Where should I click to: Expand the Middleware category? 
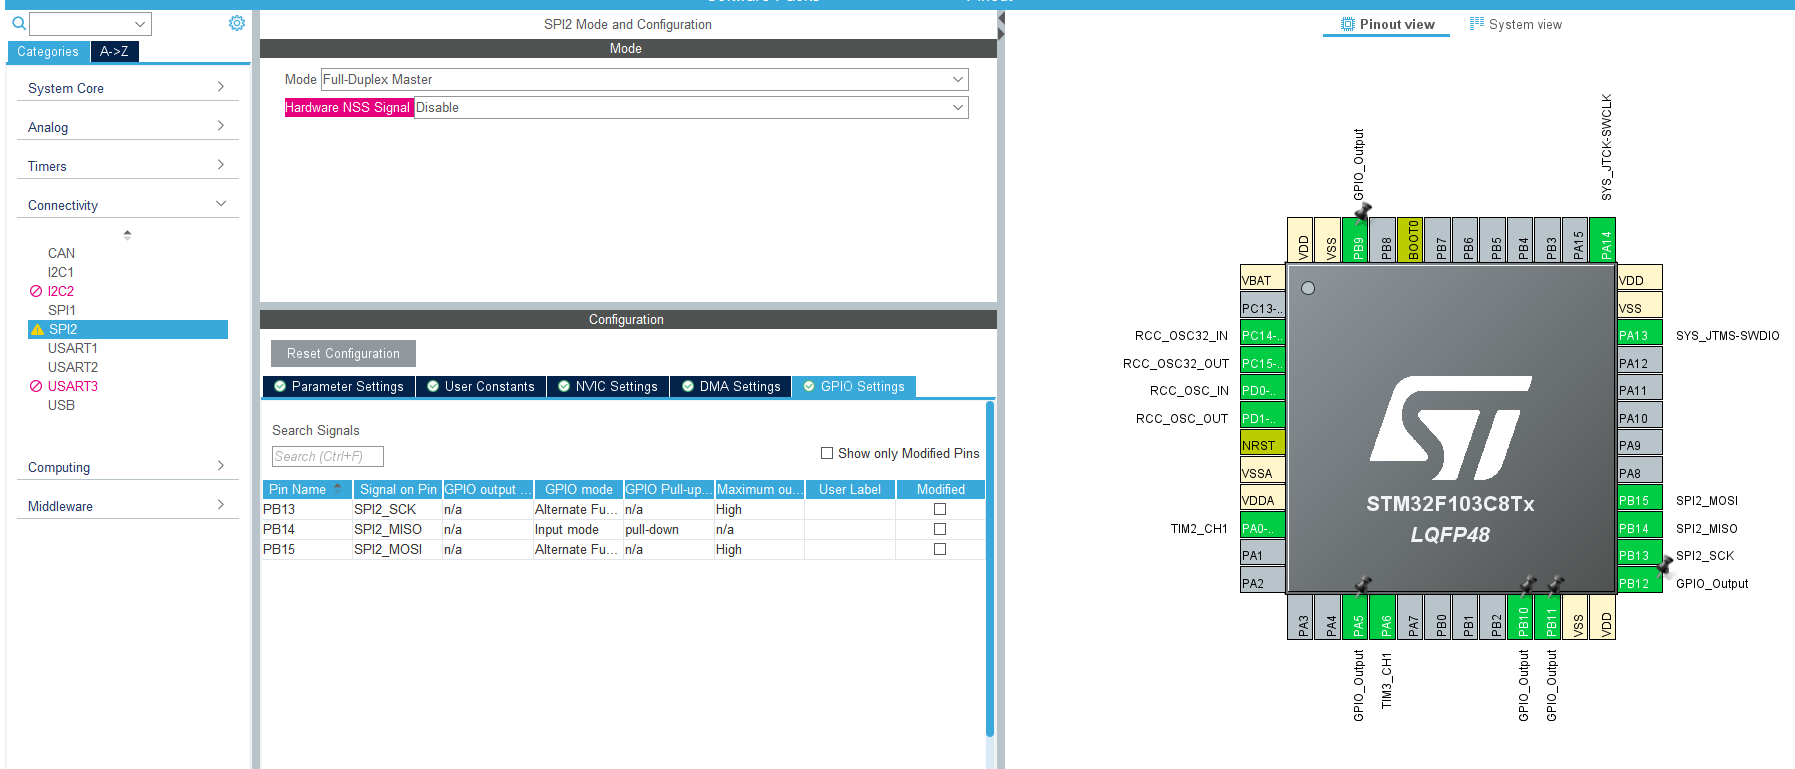[128, 506]
